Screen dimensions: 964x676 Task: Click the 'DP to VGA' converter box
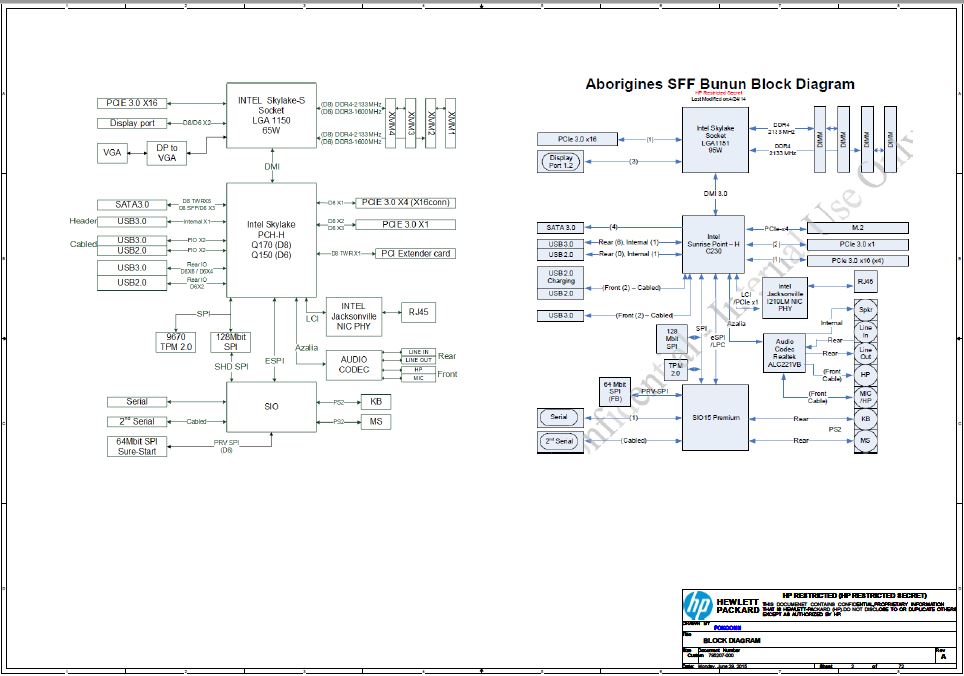(x=167, y=153)
